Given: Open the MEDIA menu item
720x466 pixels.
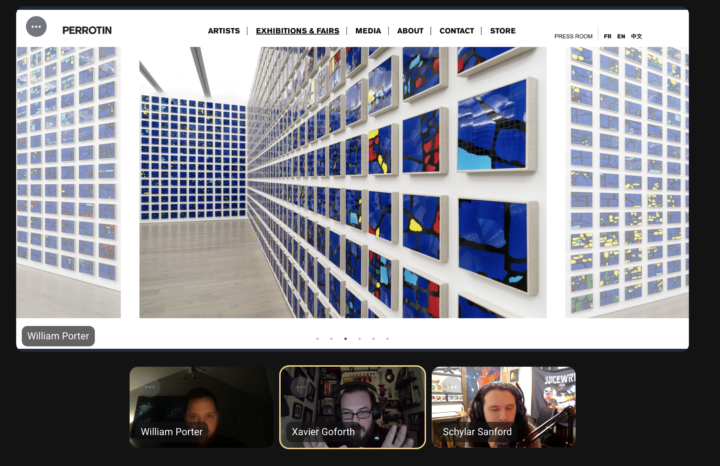Looking at the screenshot, I should click(x=368, y=31).
